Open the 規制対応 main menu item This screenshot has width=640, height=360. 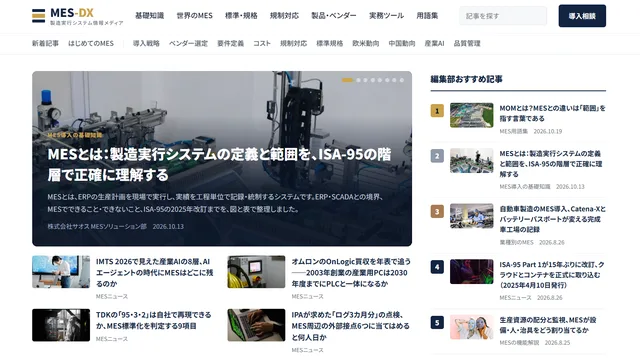pos(284,16)
